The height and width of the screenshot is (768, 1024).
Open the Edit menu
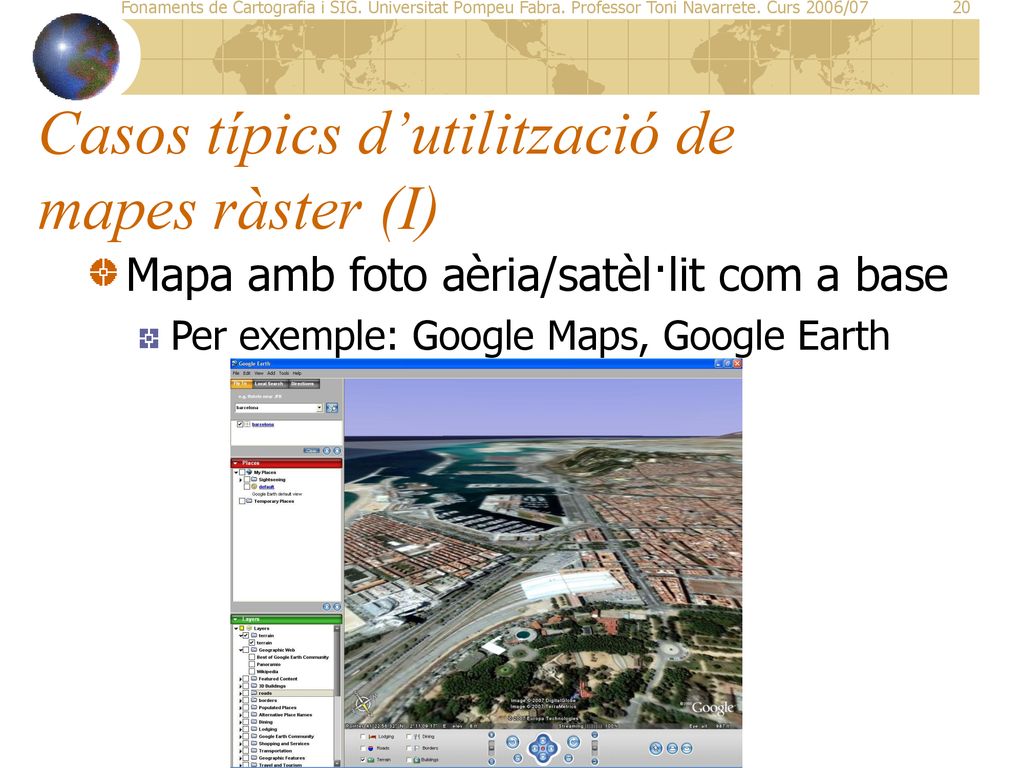coord(246,373)
